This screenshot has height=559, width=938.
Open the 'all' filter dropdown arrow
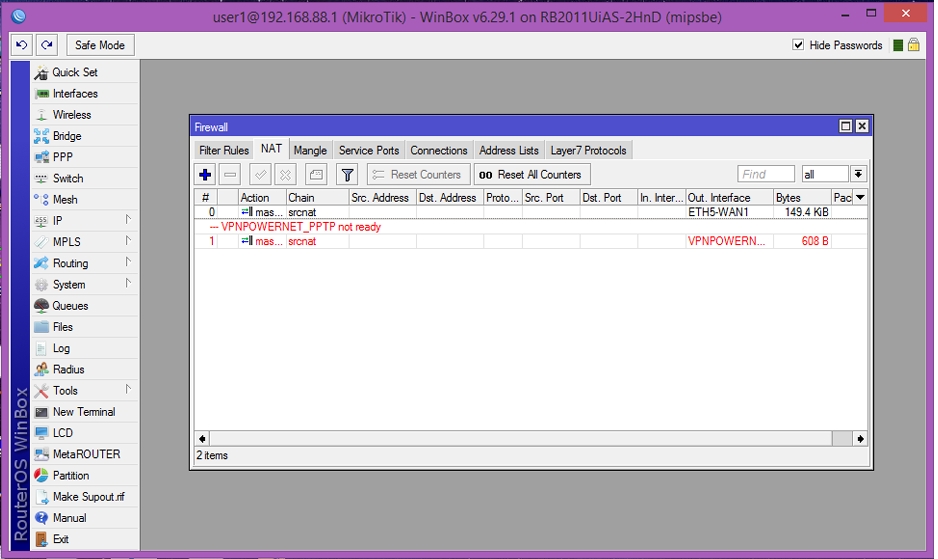(x=858, y=174)
